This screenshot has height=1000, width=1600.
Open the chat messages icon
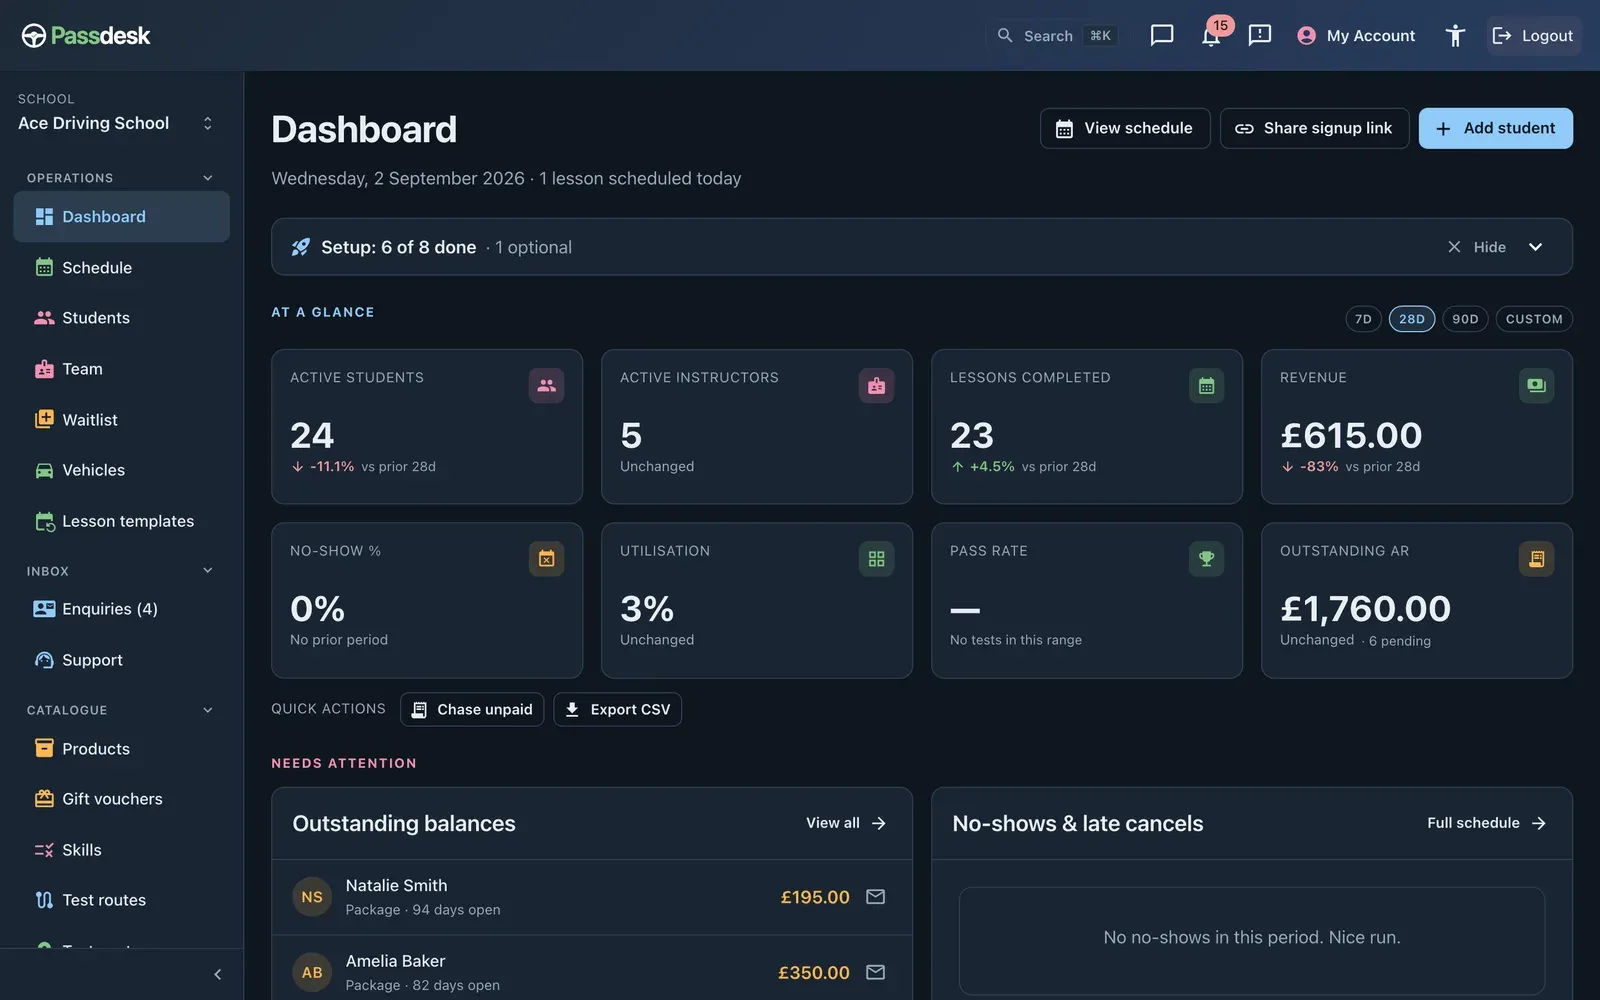(1161, 36)
